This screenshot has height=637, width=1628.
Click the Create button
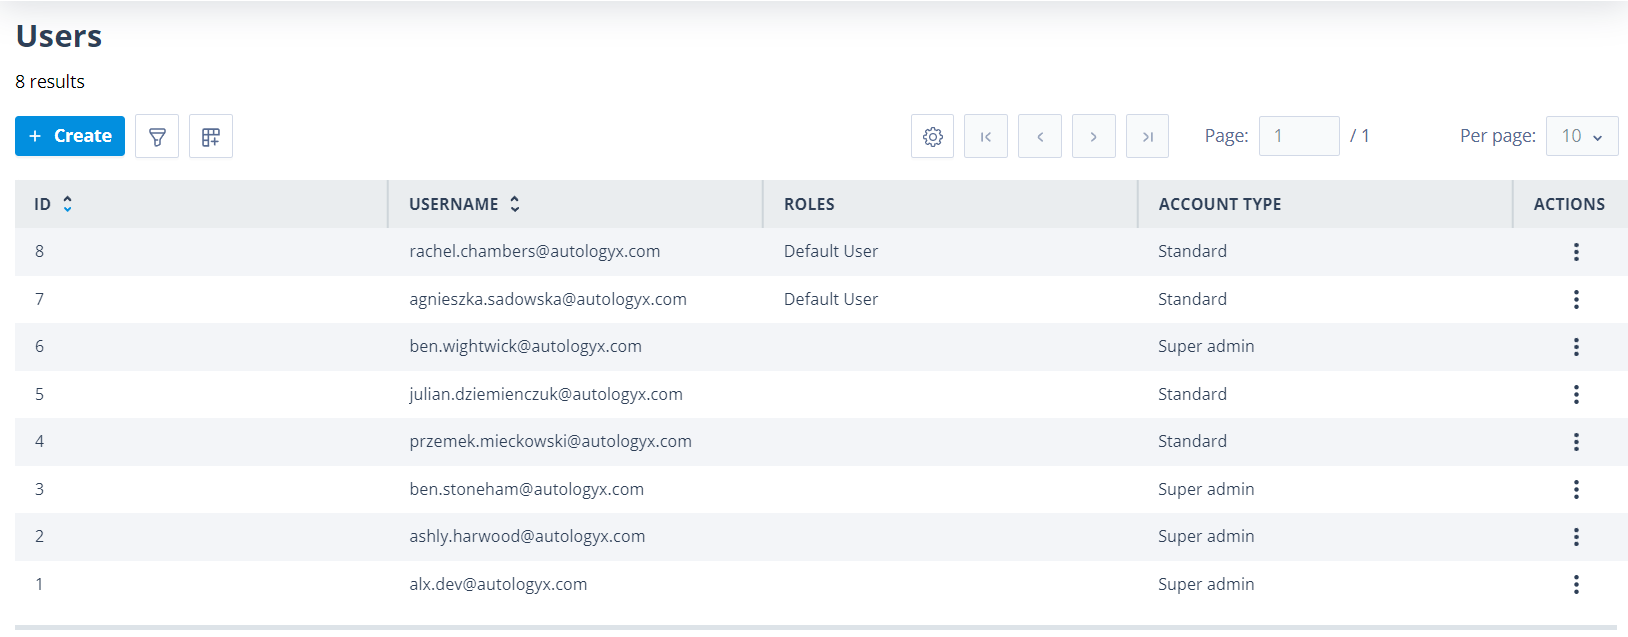70,136
